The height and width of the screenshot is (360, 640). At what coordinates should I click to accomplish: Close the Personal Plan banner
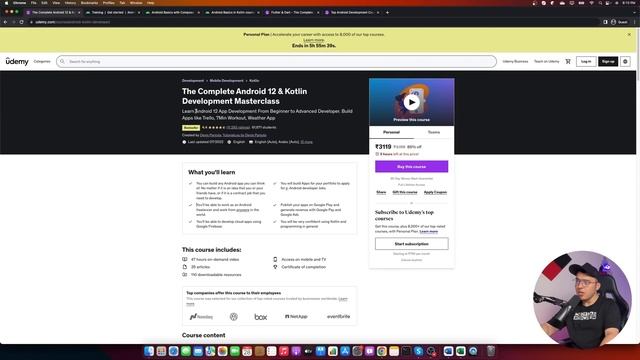coord(629,35)
